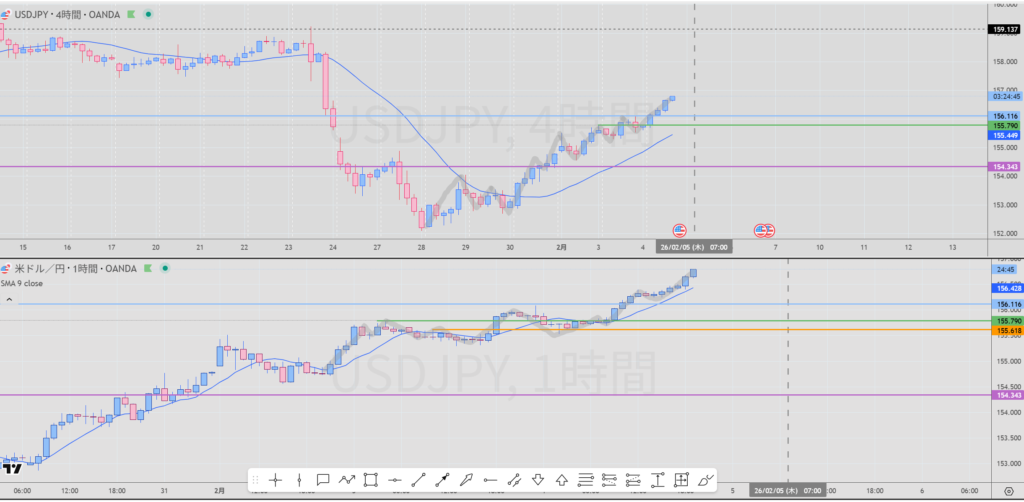Grab the drawing toolbar drag handle
The height and width of the screenshot is (502, 1024).
pos(255,480)
